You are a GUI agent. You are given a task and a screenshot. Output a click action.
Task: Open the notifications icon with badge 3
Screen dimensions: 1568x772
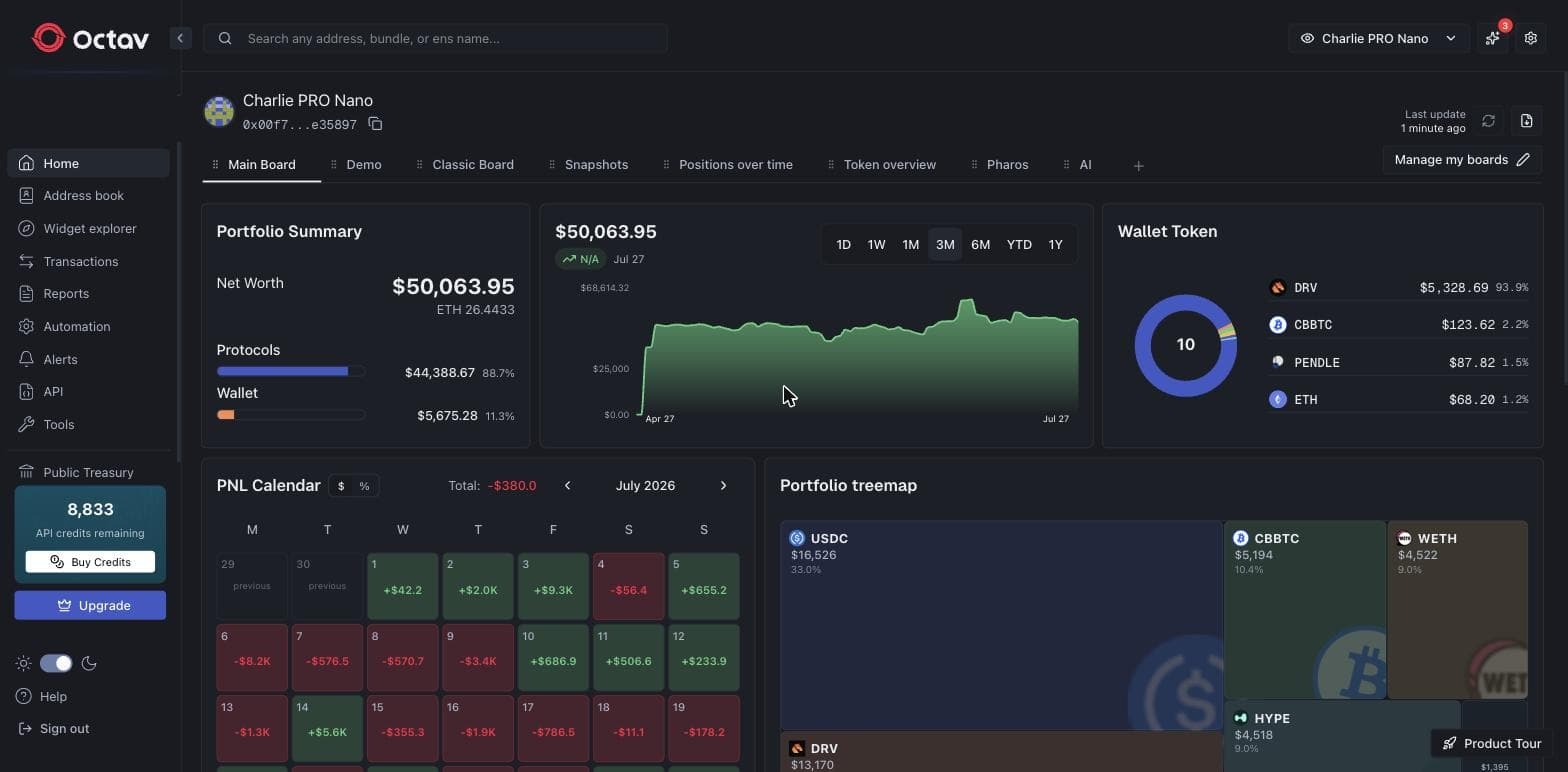click(x=1492, y=38)
